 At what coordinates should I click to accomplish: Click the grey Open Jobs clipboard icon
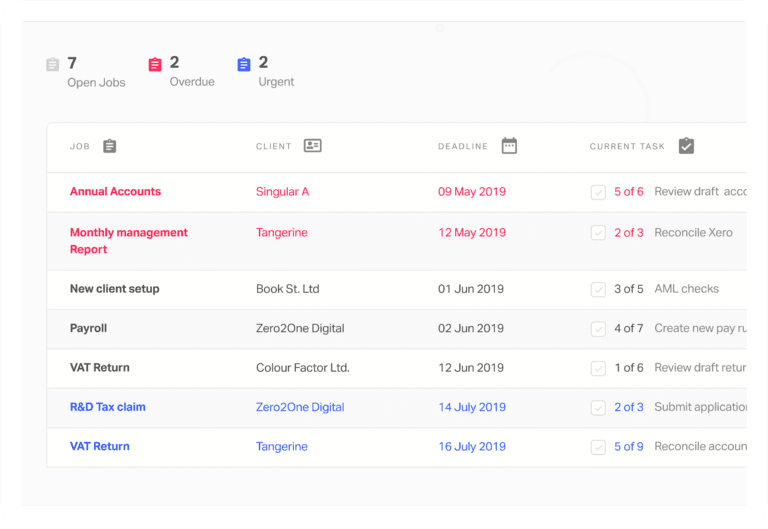[52, 64]
